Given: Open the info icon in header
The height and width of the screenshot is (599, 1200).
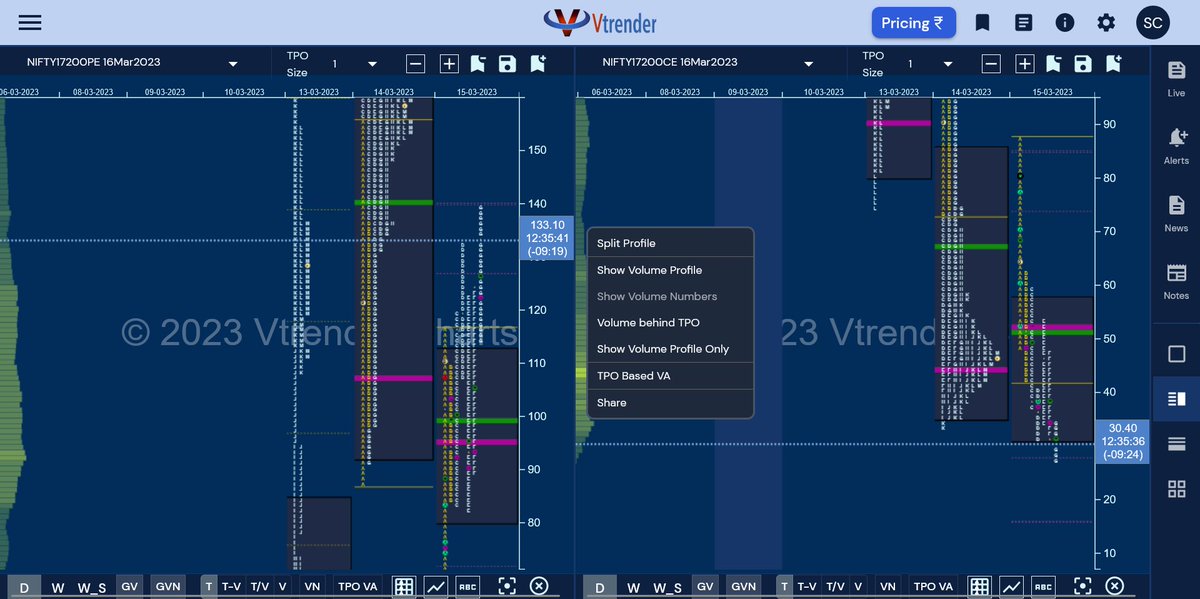Looking at the screenshot, I should (x=1065, y=22).
